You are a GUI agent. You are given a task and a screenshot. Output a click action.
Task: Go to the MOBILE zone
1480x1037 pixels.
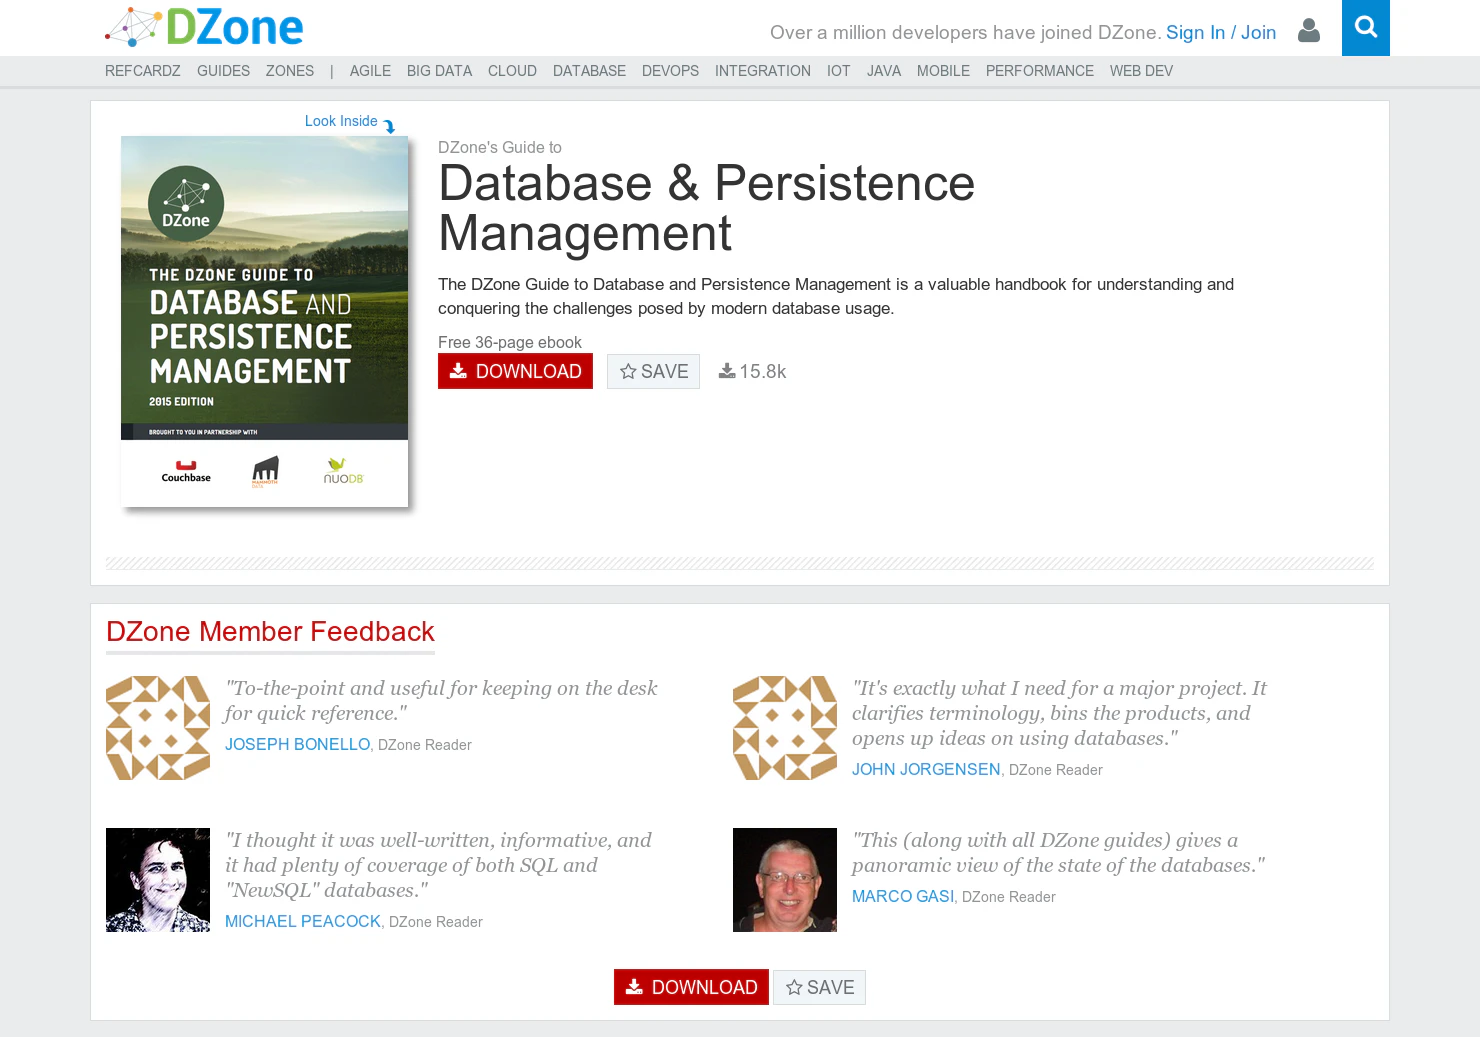[943, 71]
